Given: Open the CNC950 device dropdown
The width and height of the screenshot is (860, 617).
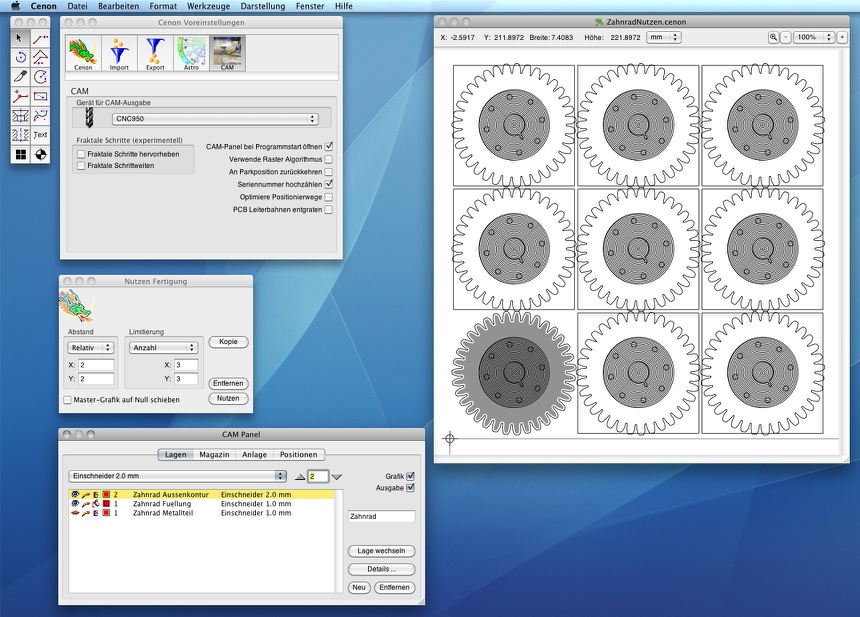Looking at the screenshot, I should click(x=214, y=119).
